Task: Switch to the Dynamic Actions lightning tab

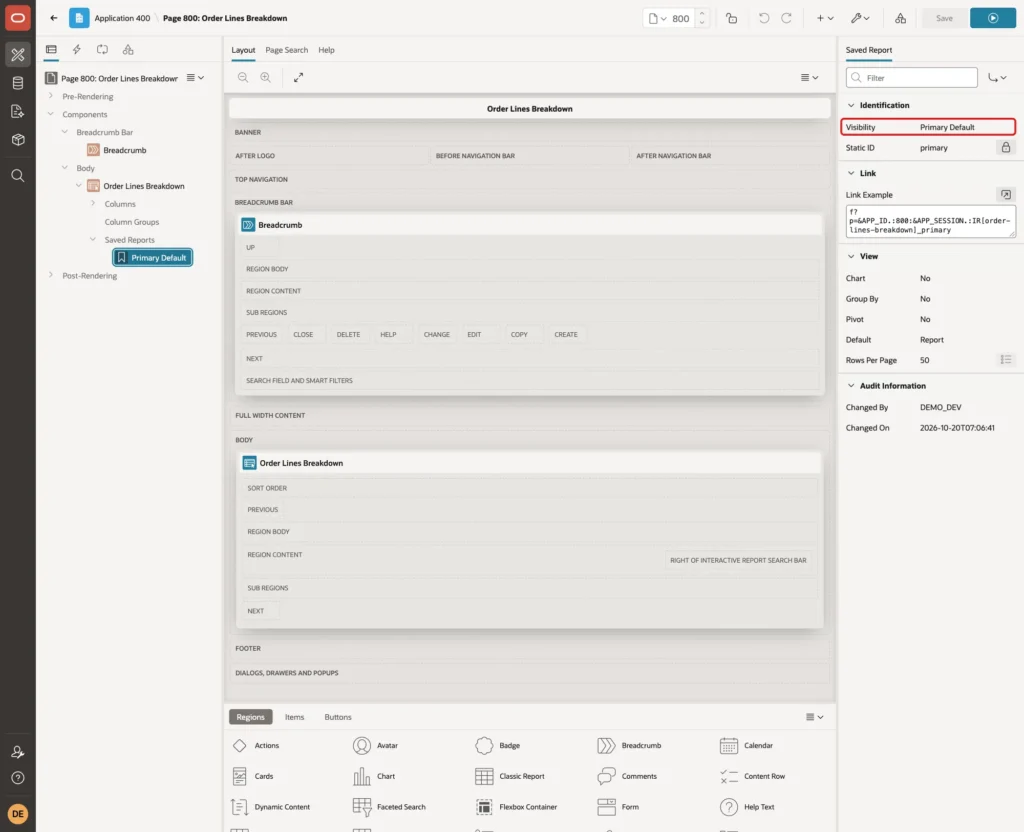Action: pos(76,50)
